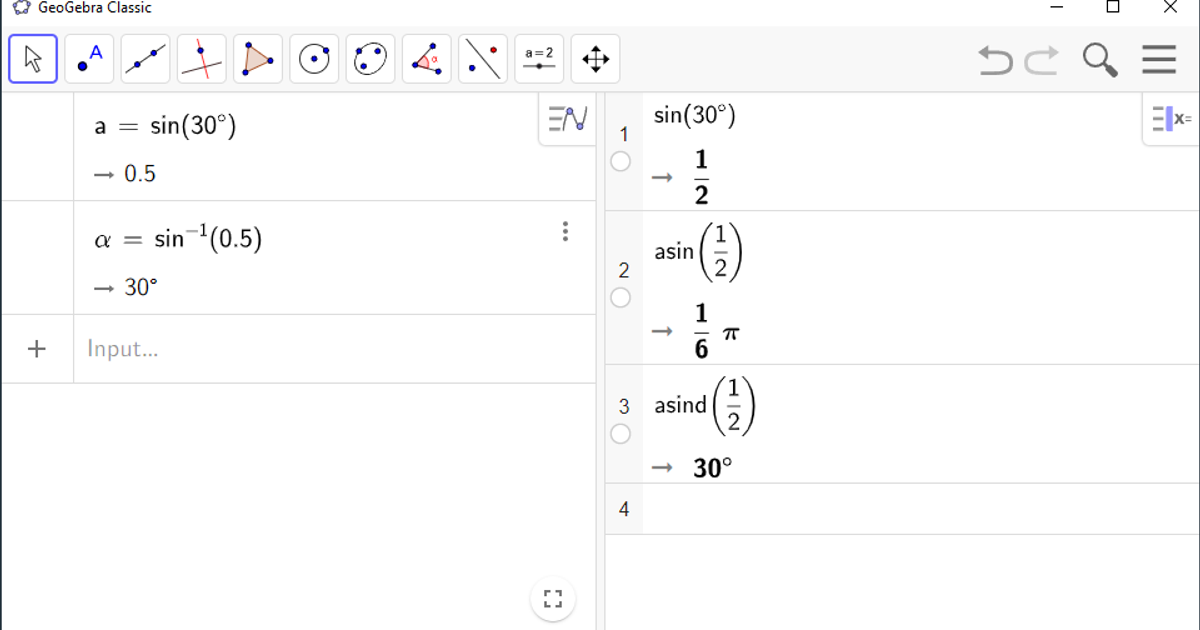Open the Algebra view sort options
The height and width of the screenshot is (630, 1200).
coord(566,116)
